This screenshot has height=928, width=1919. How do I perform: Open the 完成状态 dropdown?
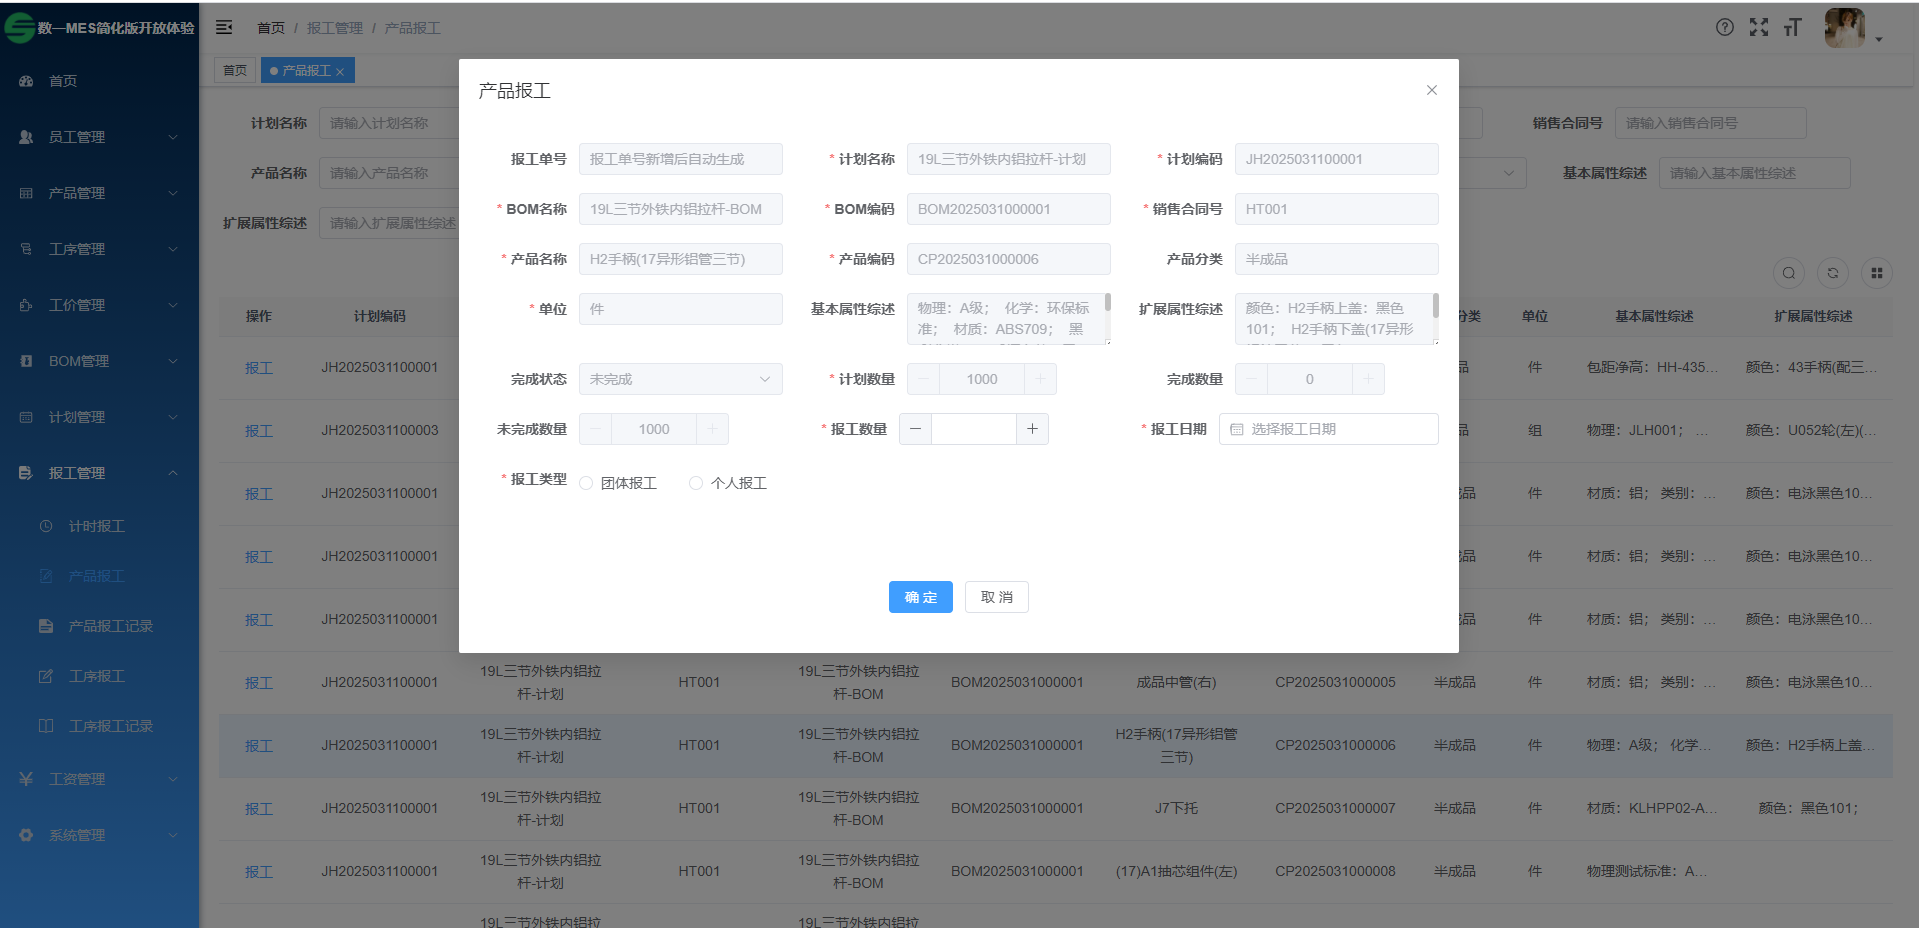click(680, 379)
